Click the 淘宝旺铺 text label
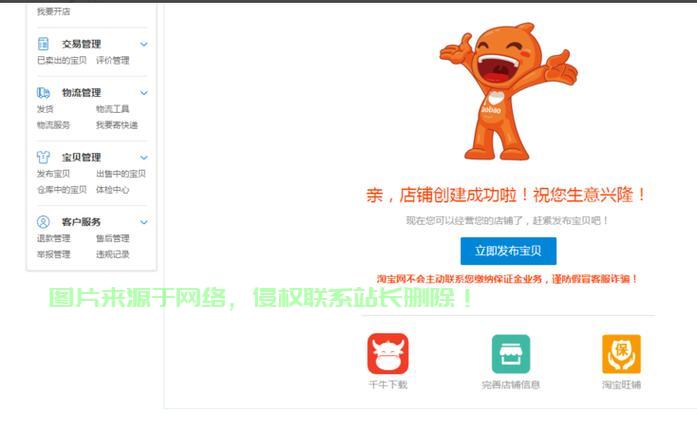This screenshot has width=697, height=431. (x=621, y=384)
